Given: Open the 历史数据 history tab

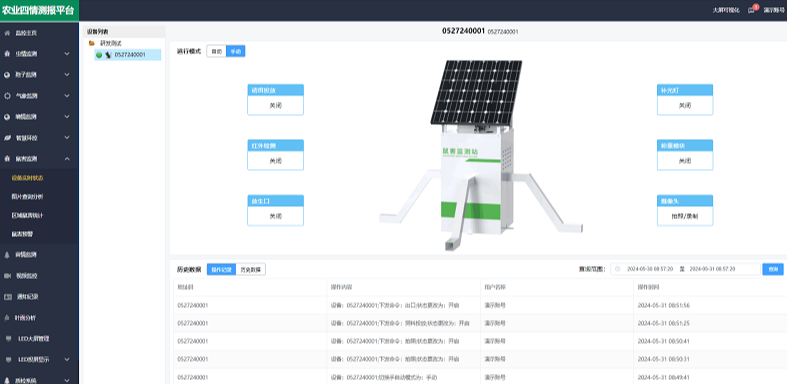Looking at the screenshot, I should point(250,270).
